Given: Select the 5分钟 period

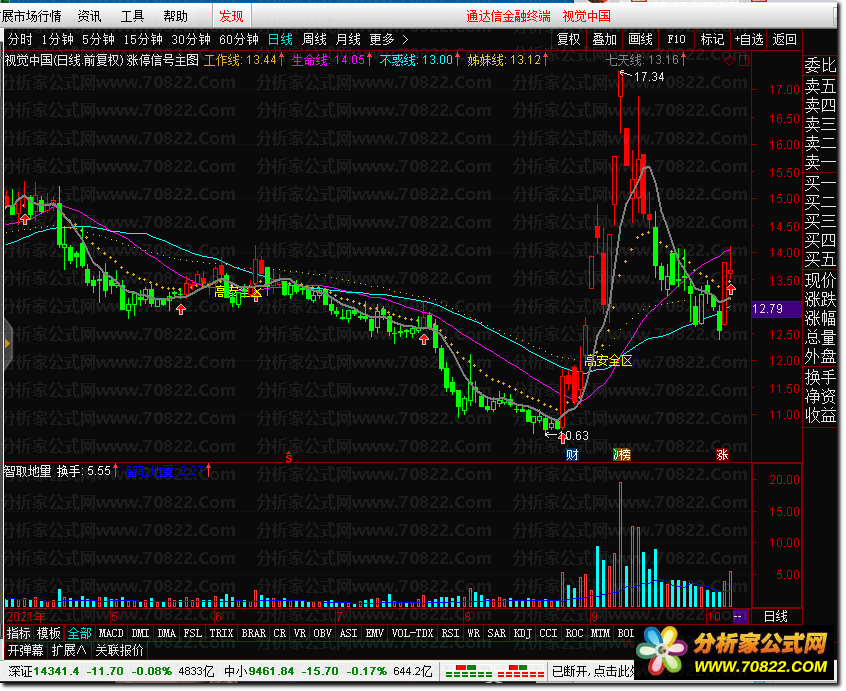Looking at the screenshot, I should (98, 39).
